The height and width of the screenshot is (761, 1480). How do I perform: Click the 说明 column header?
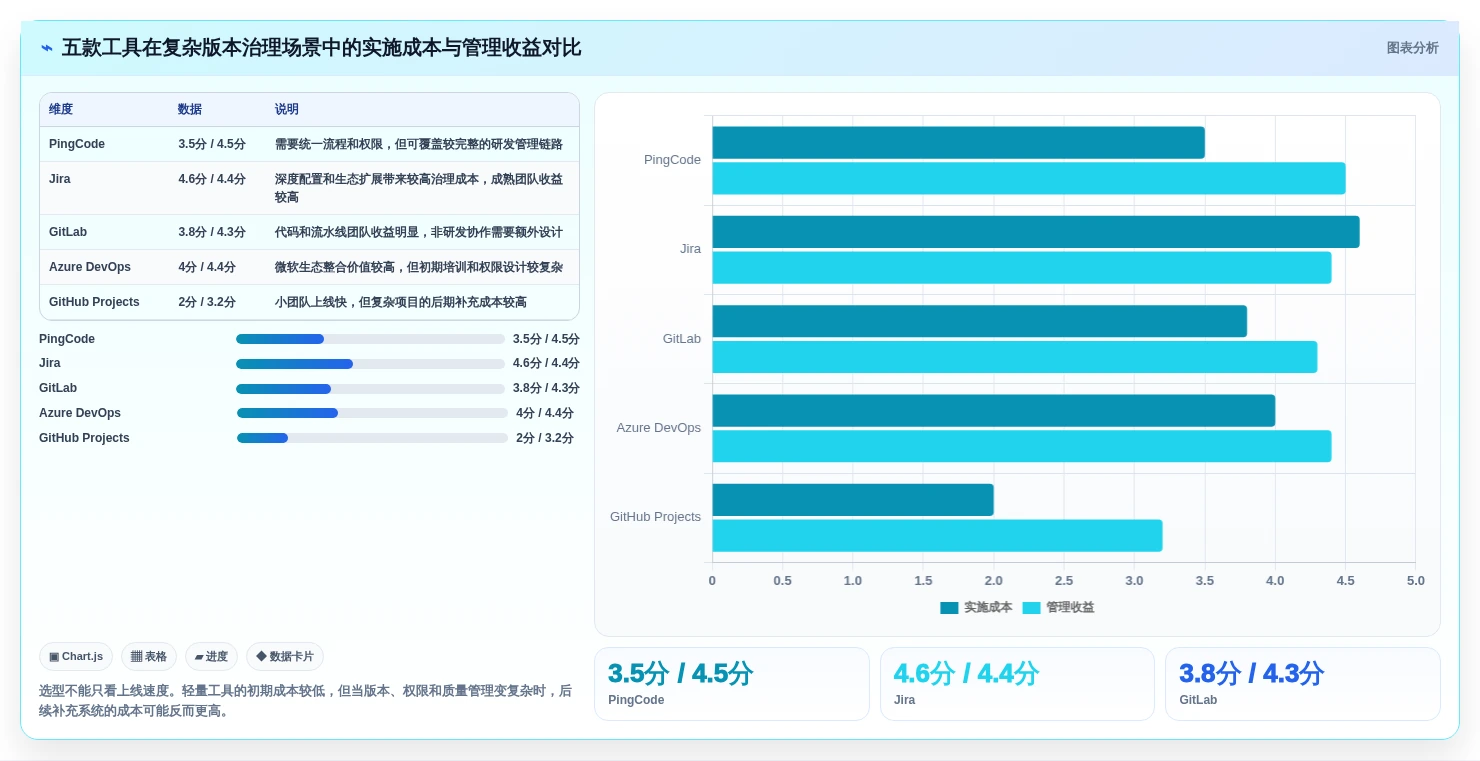pyautogui.click(x=287, y=109)
